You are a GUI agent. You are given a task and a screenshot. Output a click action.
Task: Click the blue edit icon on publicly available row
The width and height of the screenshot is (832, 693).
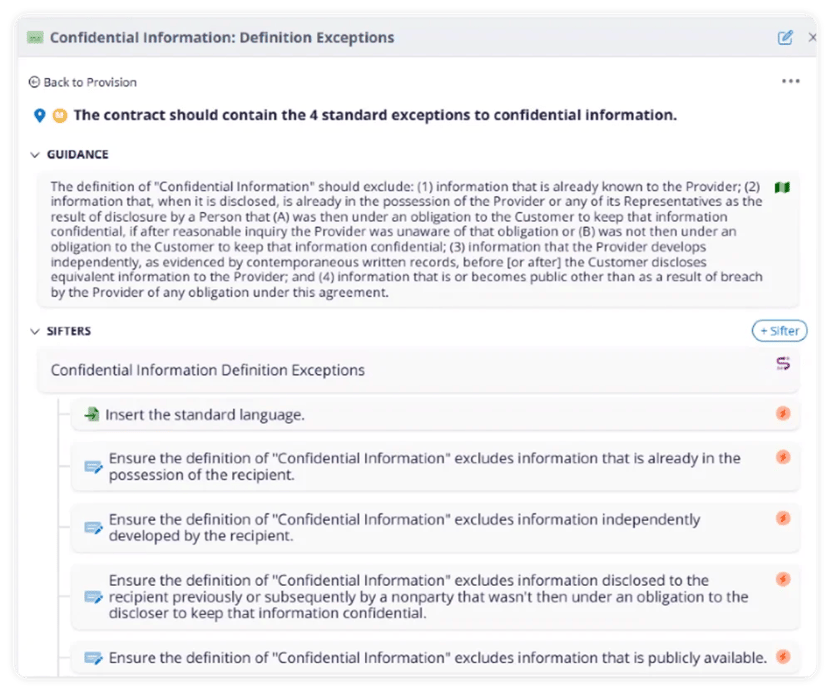[x=95, y=658]
